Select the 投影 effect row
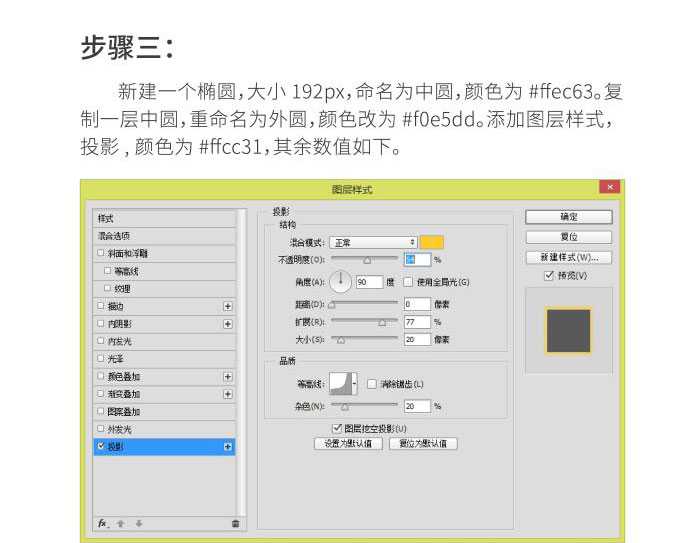Viewport: 690px width, 543px height. click(x=165, y=447)
